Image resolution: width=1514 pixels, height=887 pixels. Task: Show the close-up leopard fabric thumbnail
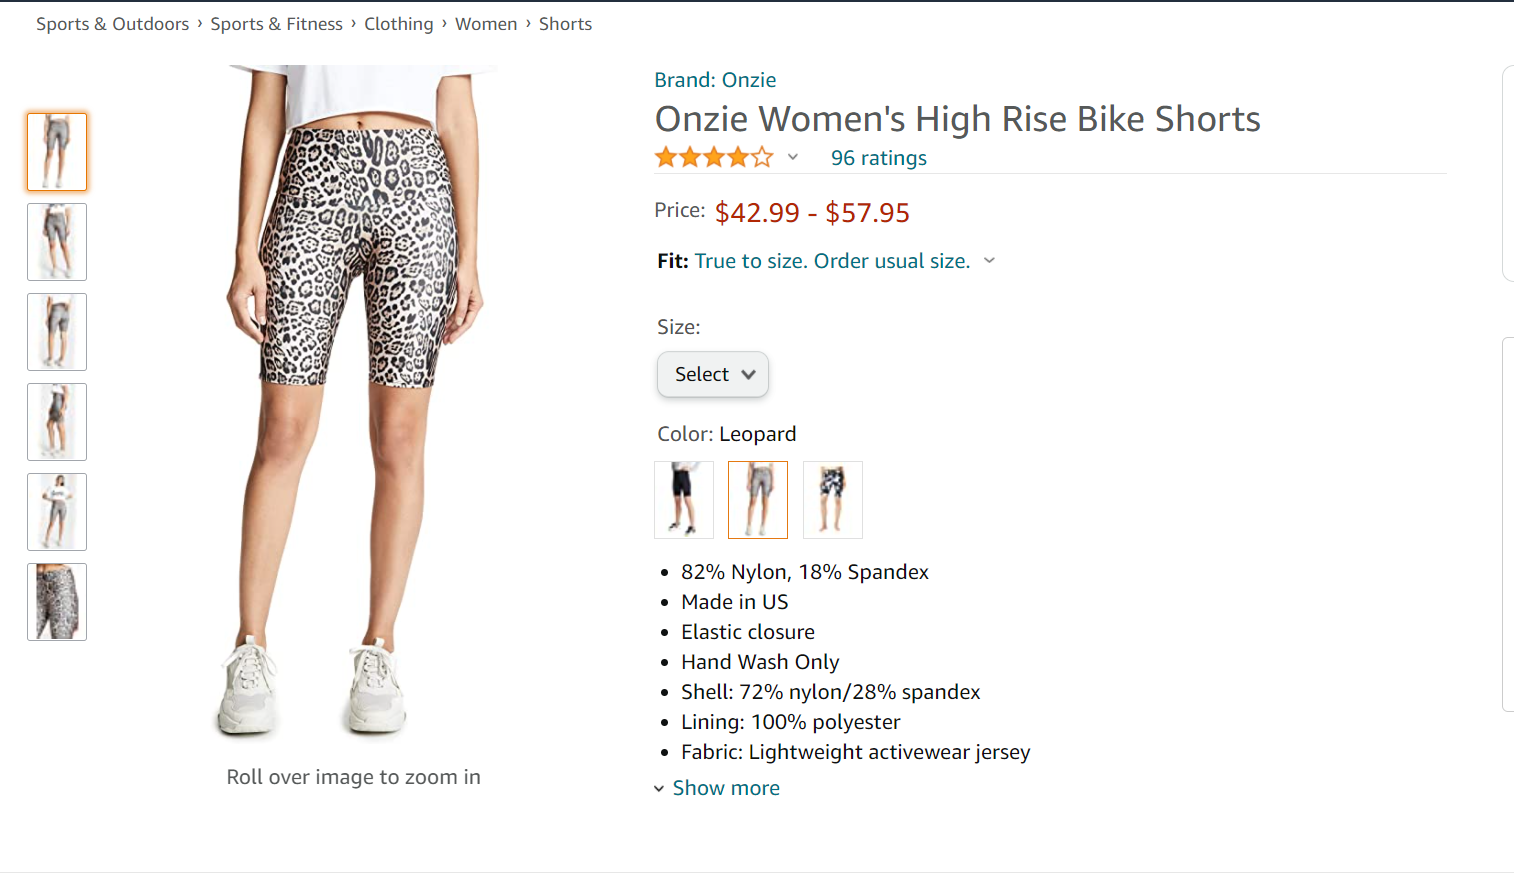pyautogui.click(x=57, y=602)
